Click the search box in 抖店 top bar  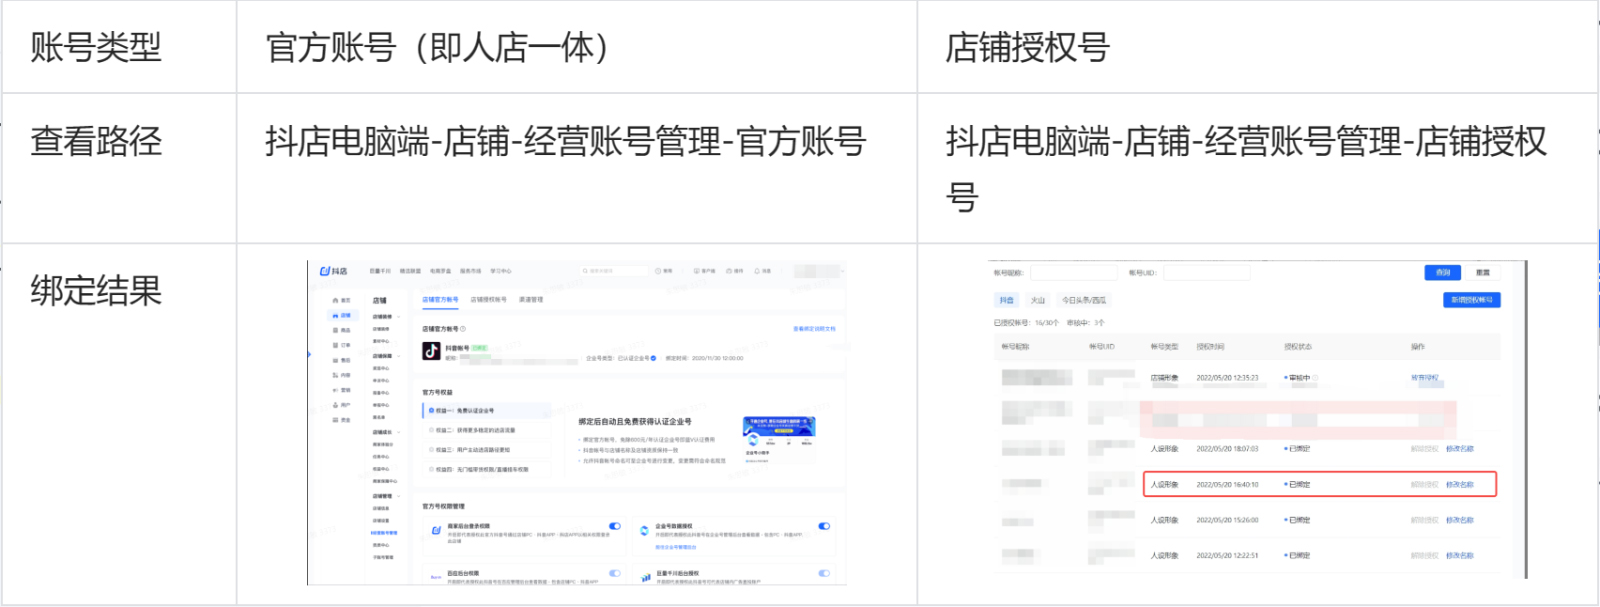614,271
